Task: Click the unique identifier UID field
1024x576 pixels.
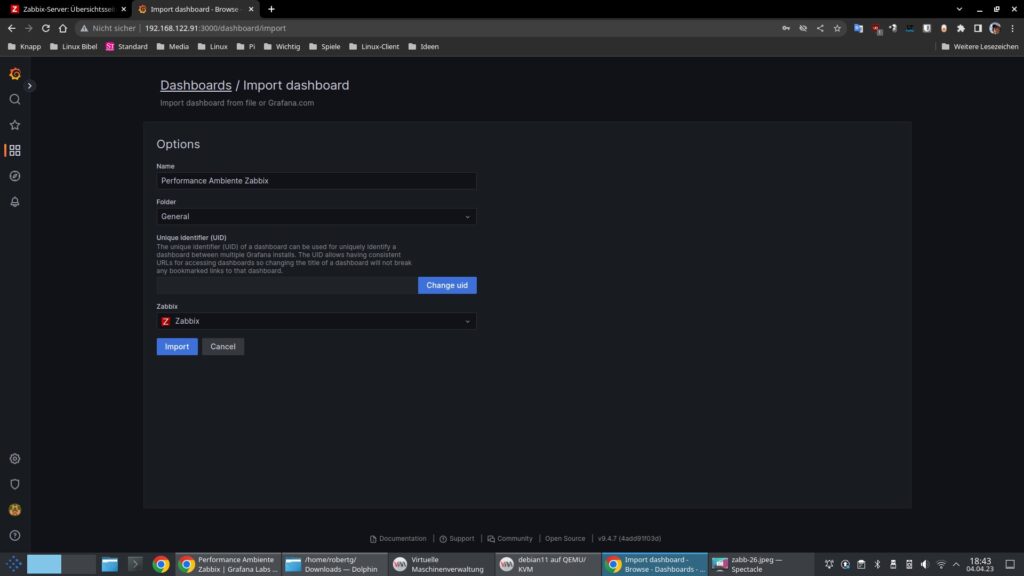Action: 287,285
